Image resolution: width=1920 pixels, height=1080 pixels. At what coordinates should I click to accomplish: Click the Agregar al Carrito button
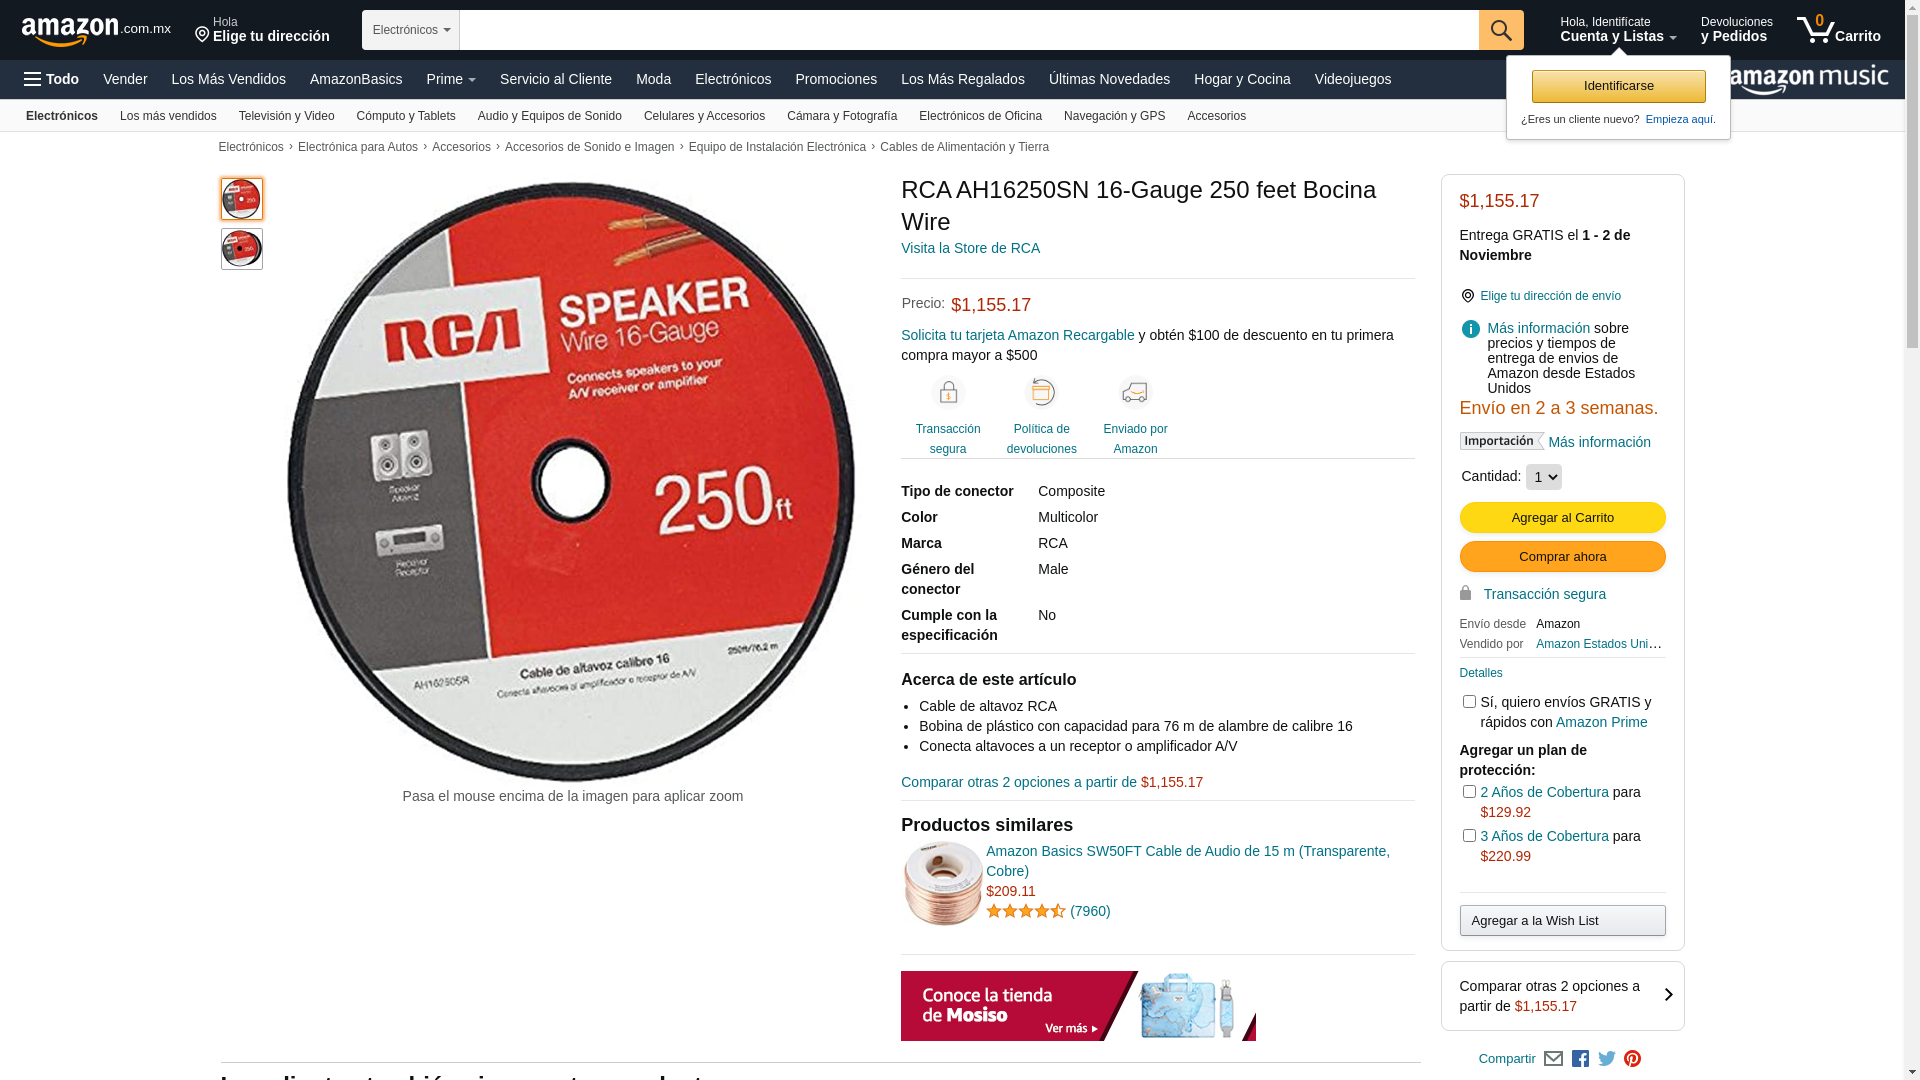[x=1562, y=517]
